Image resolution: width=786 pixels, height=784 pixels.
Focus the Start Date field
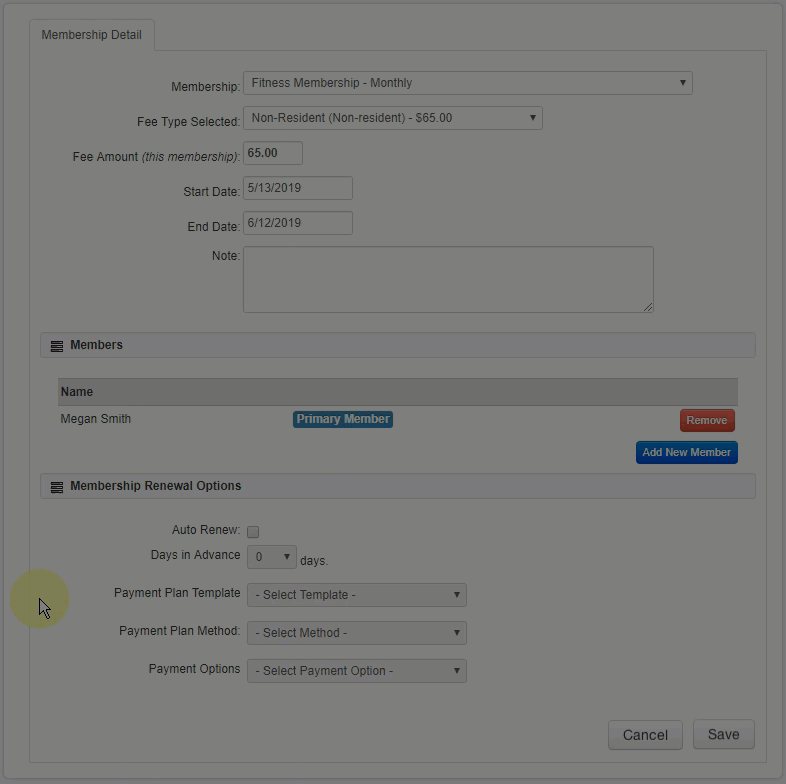coord(297,188)
